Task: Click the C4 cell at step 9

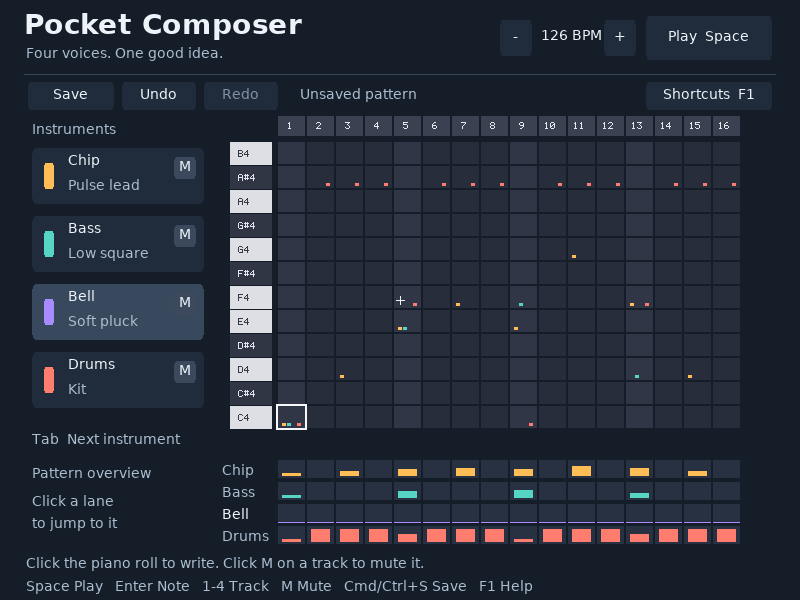Action: click(x=523, y=417)
